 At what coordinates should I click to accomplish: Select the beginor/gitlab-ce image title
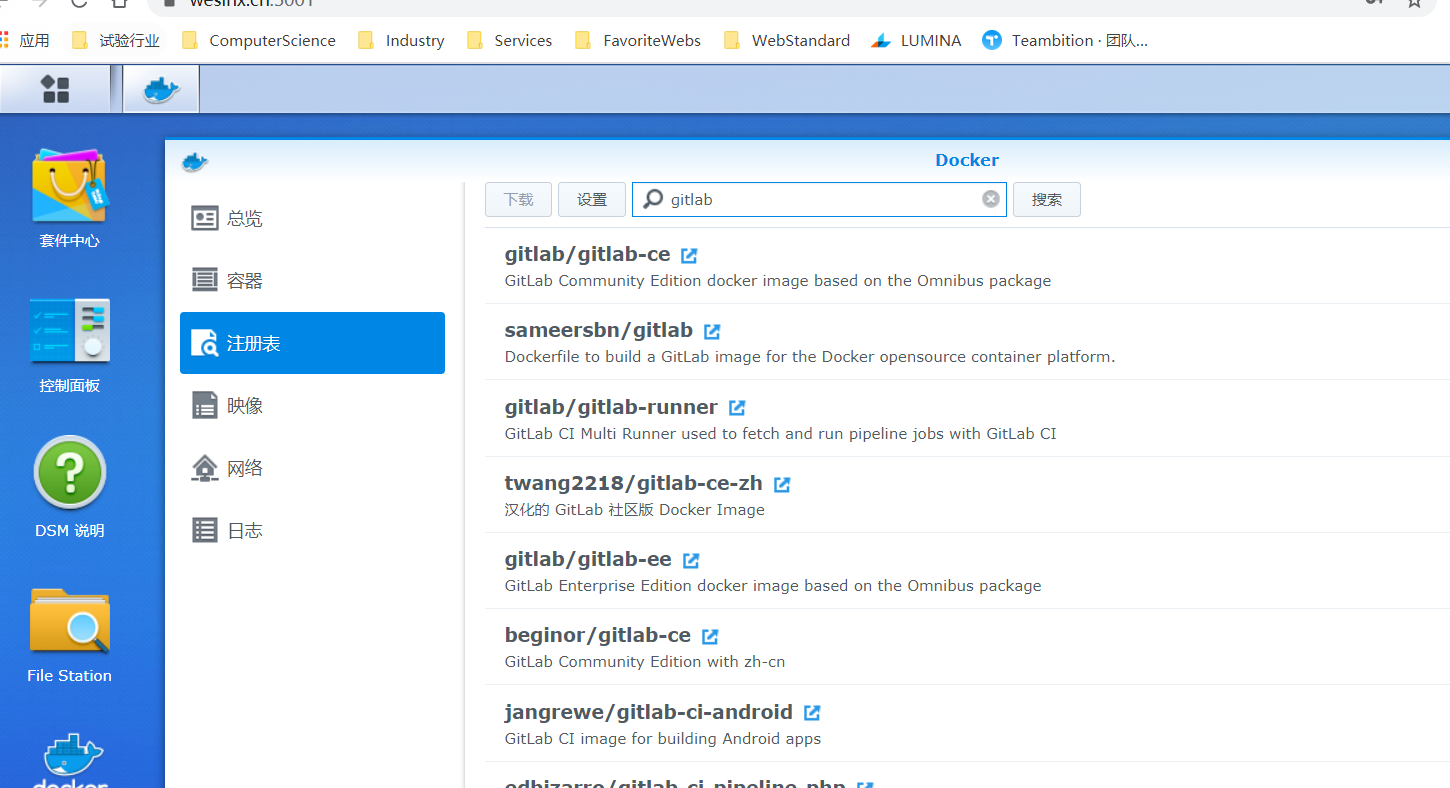tap(598, 636)
